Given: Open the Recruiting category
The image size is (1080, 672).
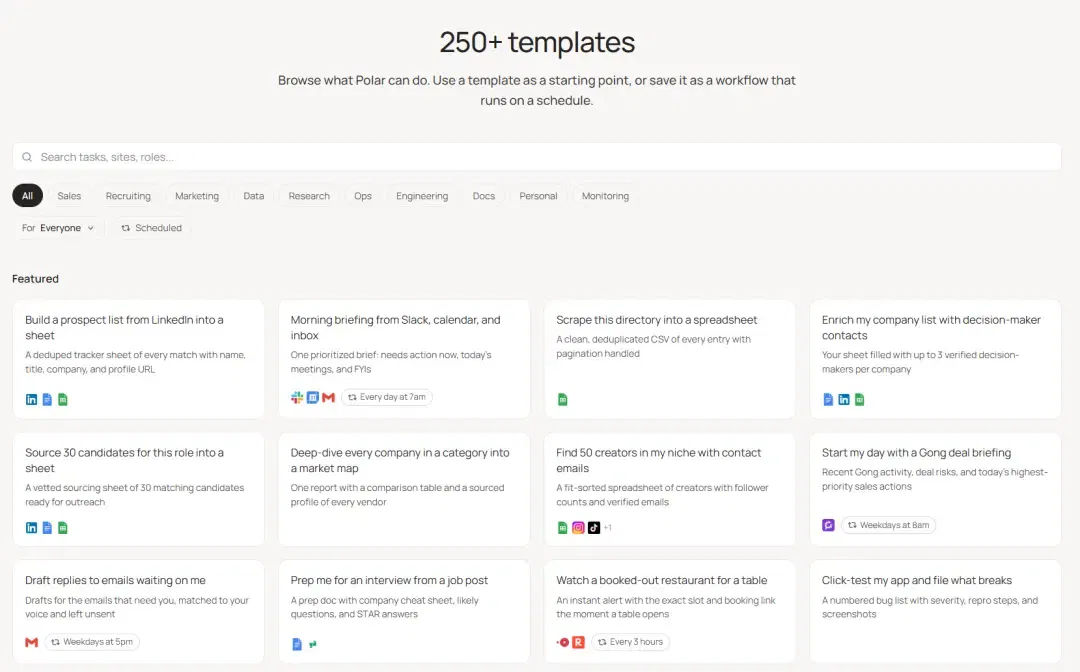Looking at the screenshot, I should coord(128,196).
